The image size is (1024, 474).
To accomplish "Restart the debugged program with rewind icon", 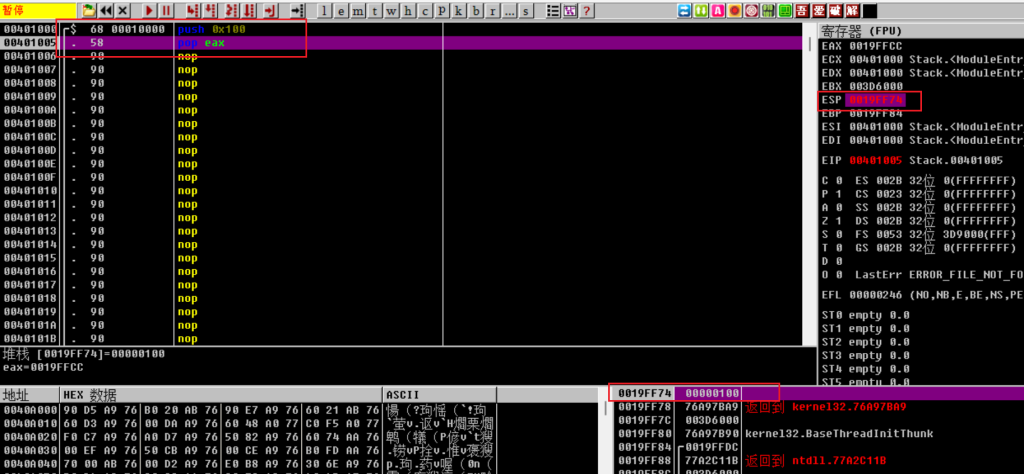I will [x=106, y=9].
